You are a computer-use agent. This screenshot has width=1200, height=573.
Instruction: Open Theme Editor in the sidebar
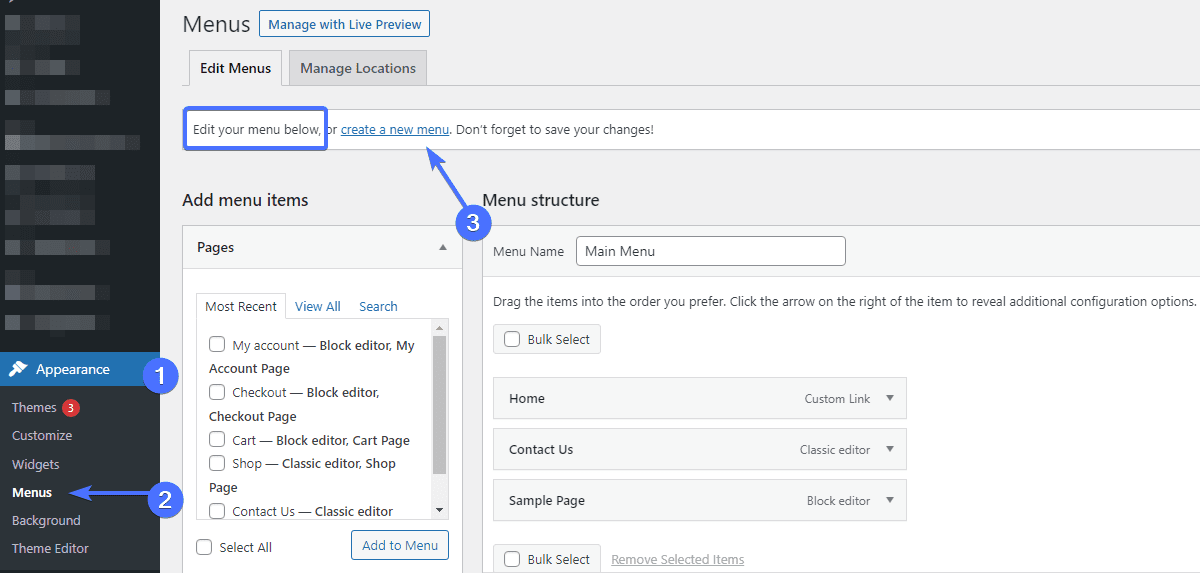point(50,548)
